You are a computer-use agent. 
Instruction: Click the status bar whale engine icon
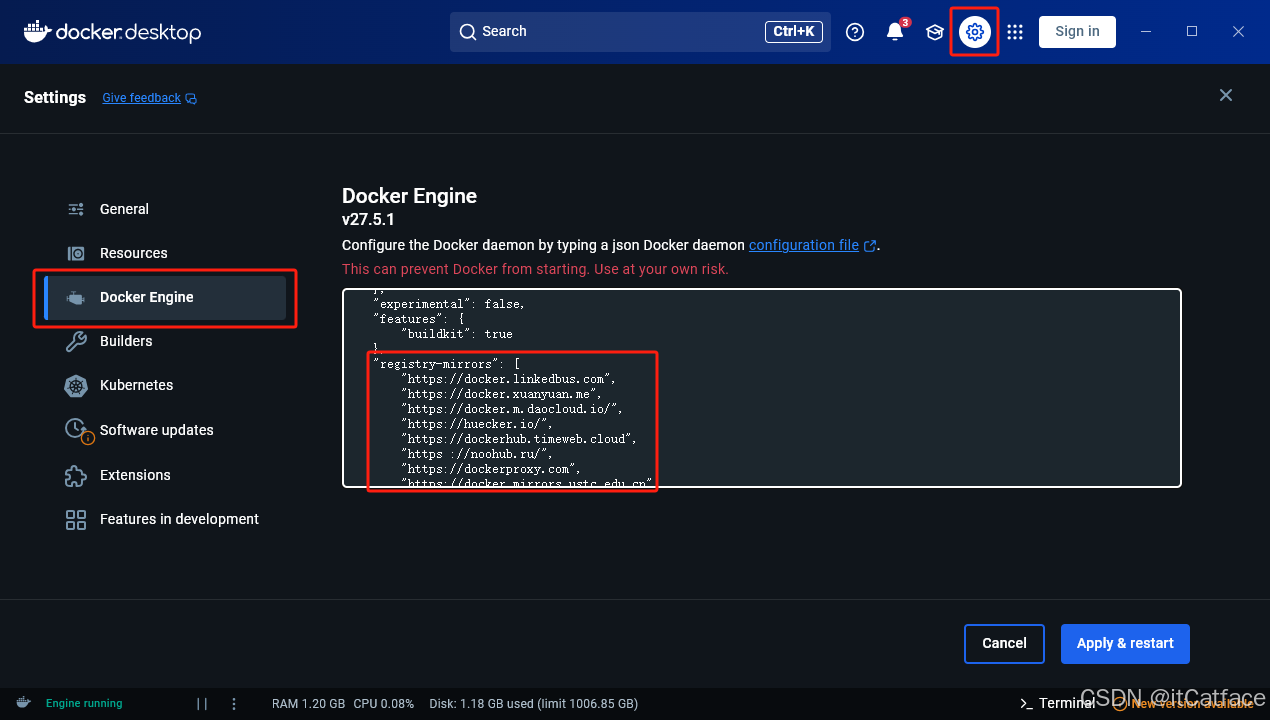click(24, 703)
